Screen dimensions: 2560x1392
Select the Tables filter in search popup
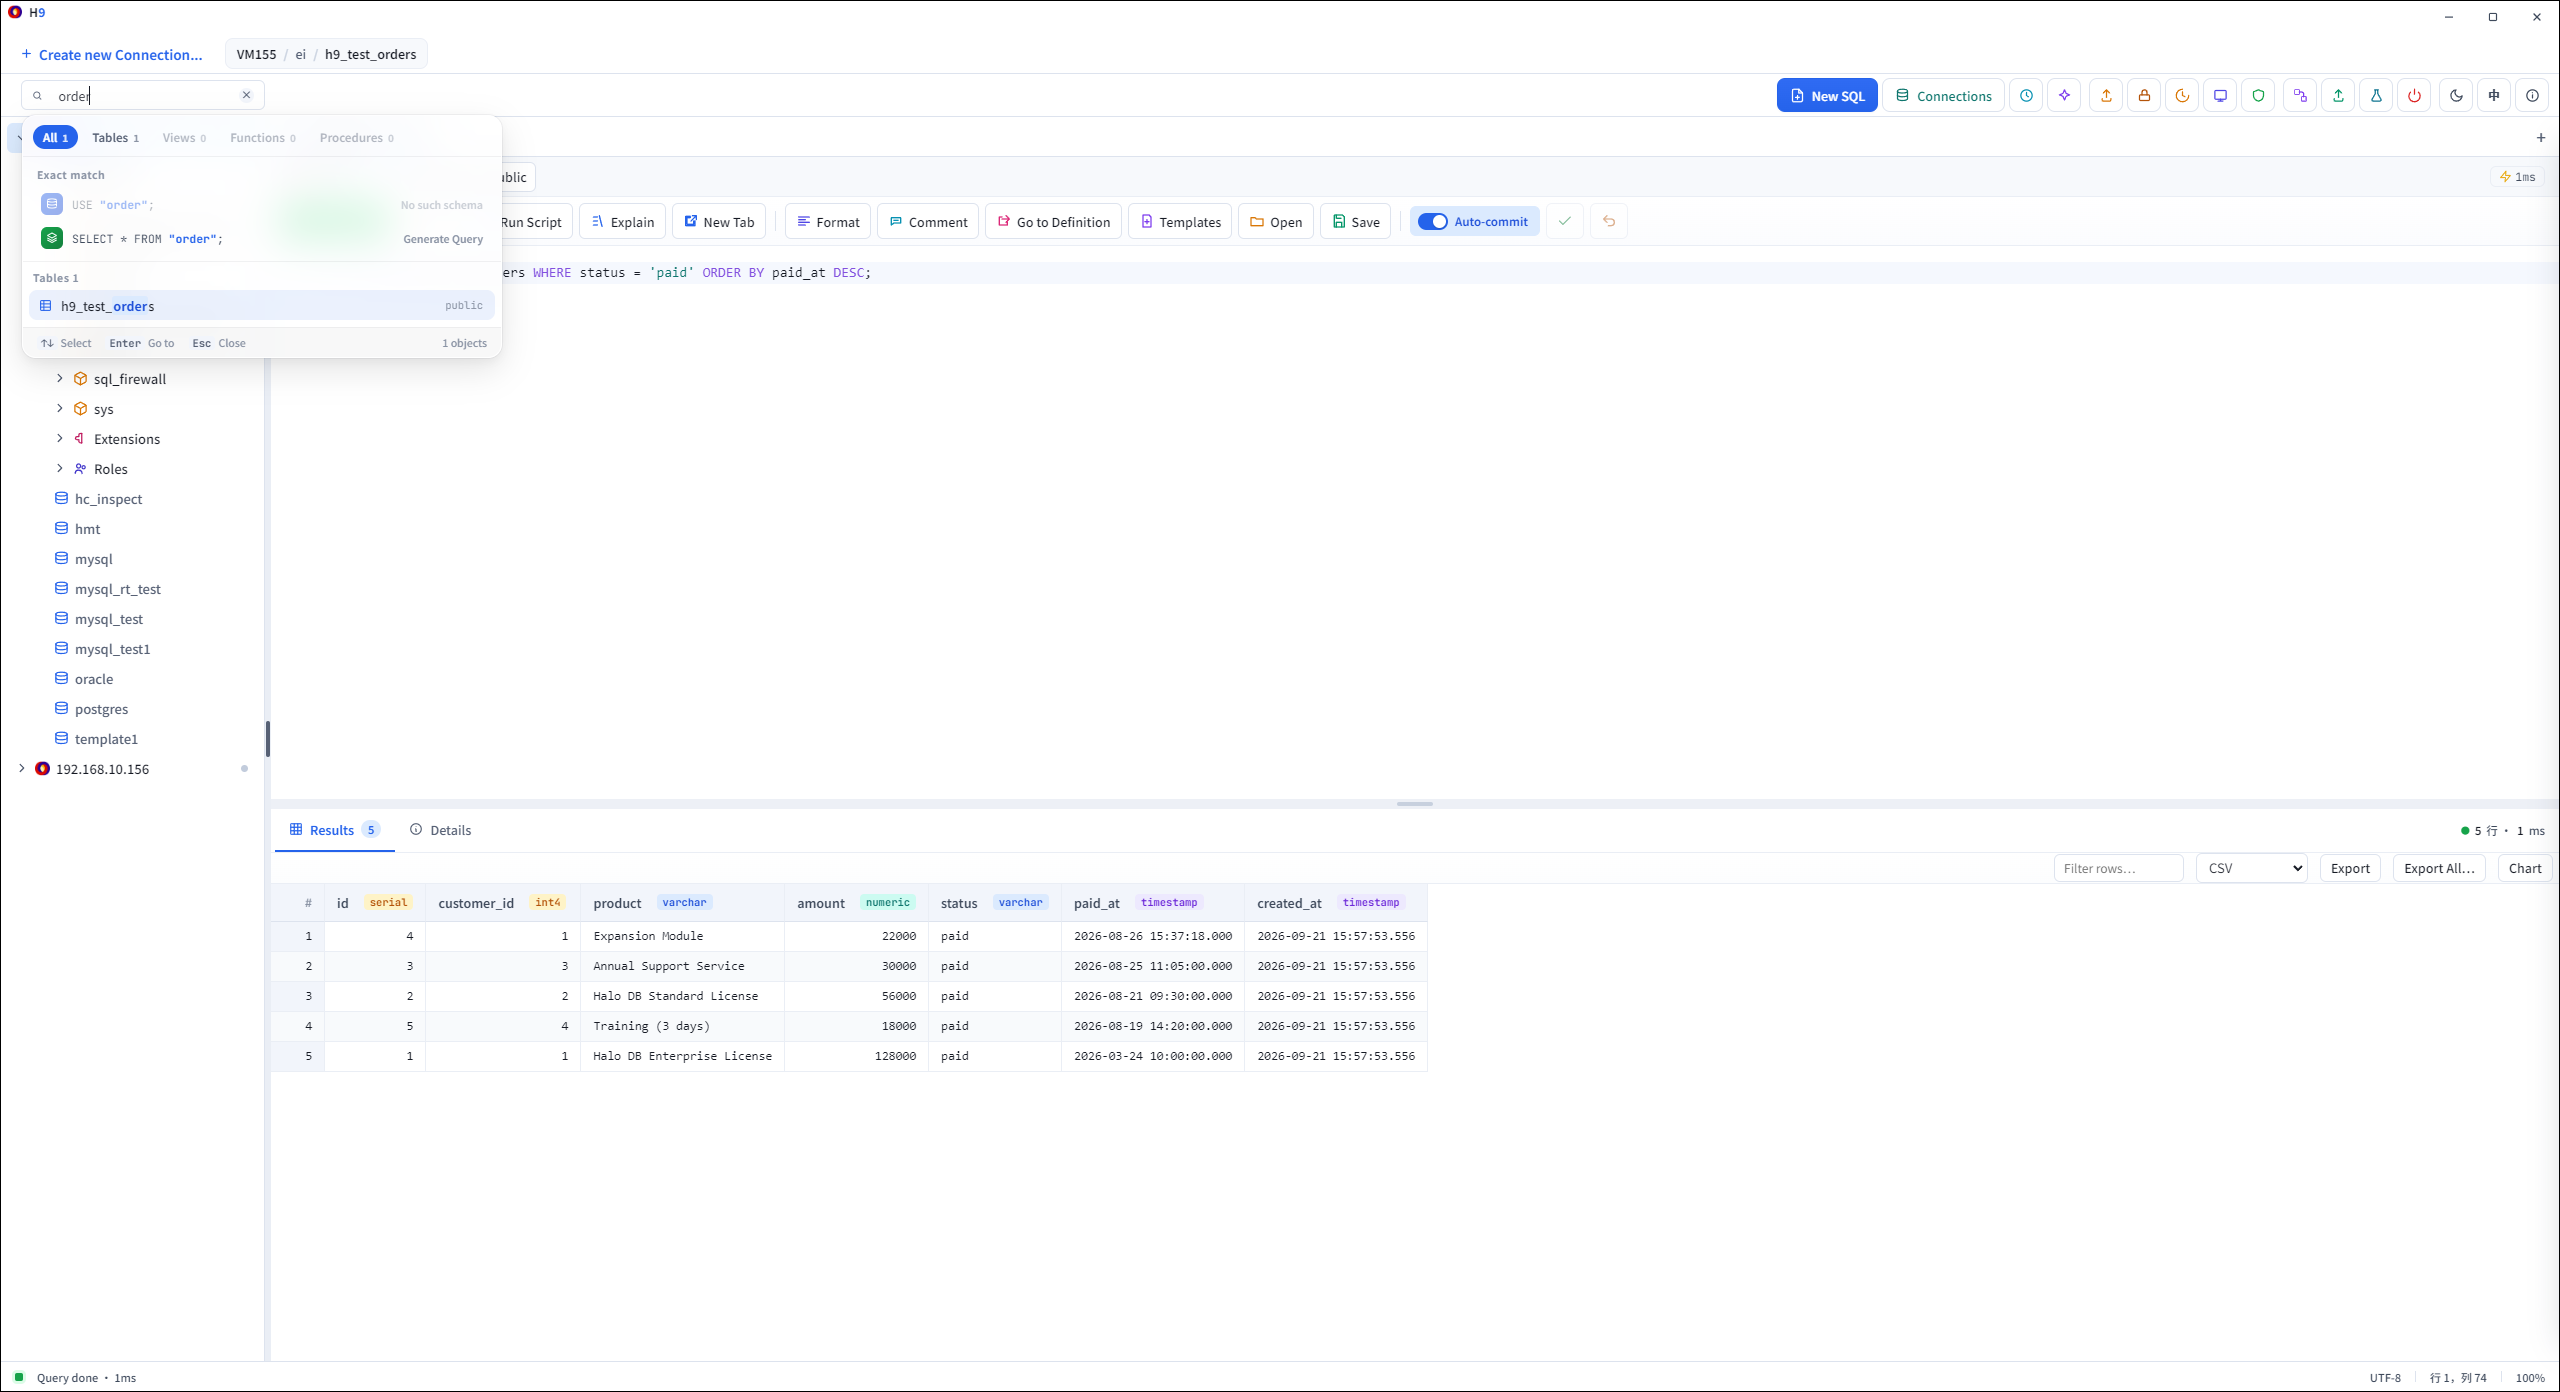coord(115,138)
